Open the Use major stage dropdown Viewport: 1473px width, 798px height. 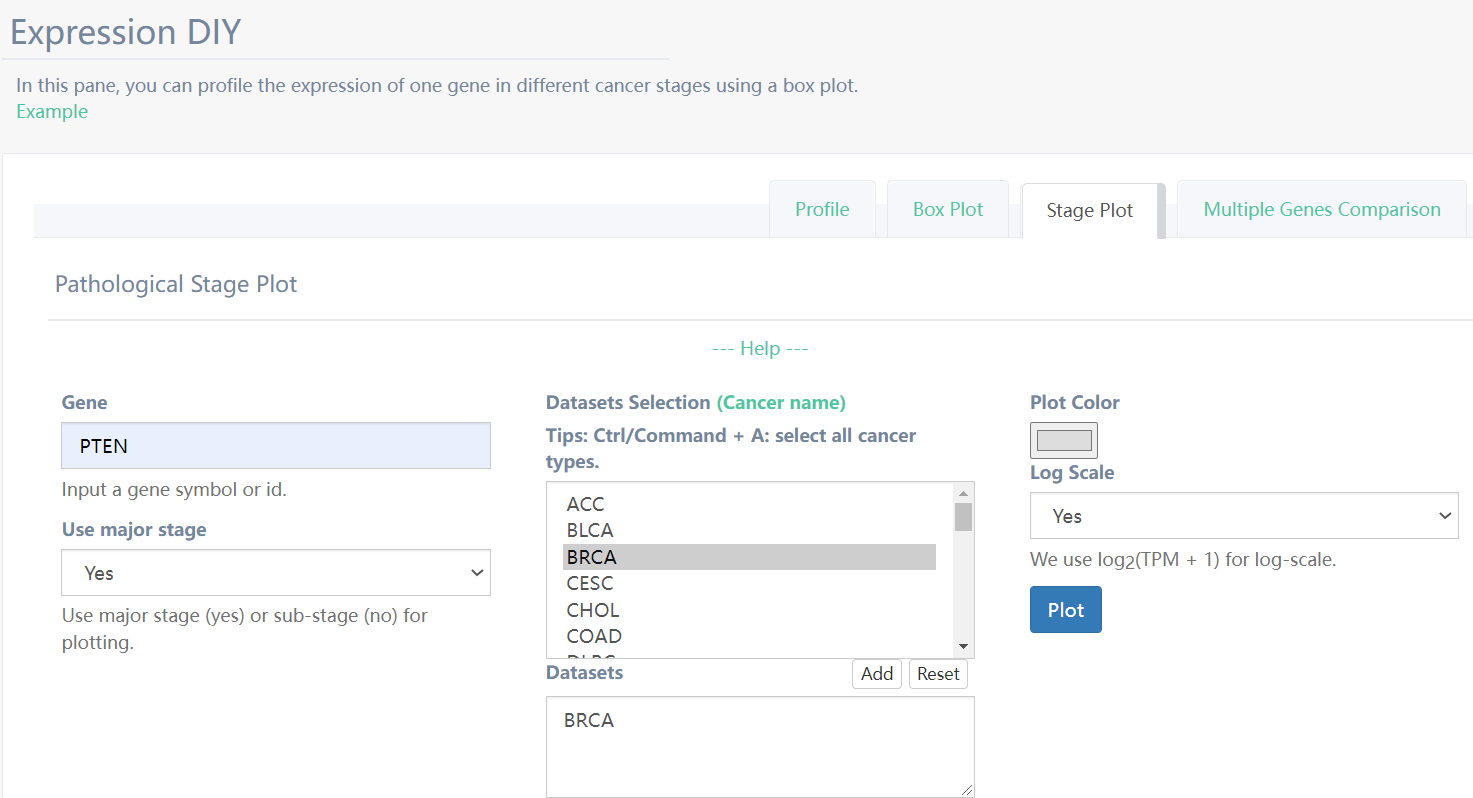[x=275, y=573]
